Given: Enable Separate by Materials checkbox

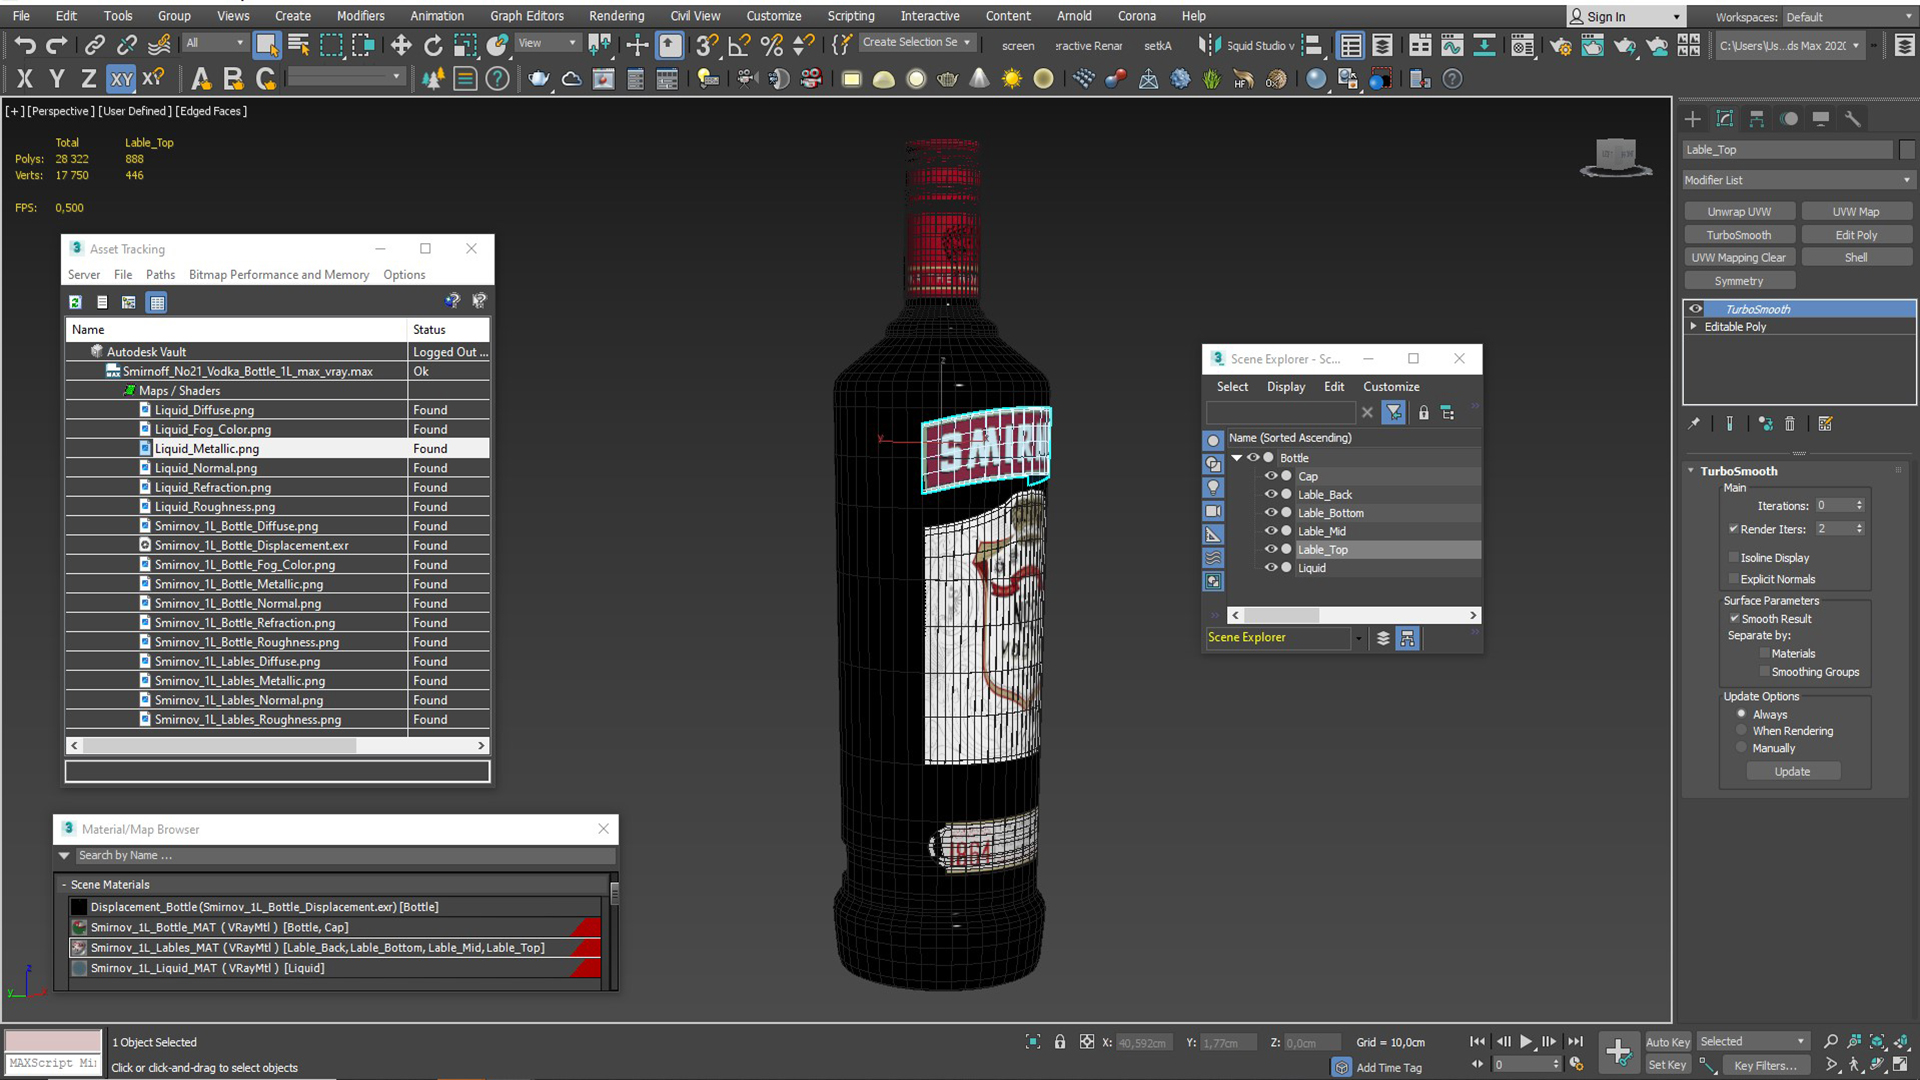Looking at the screenshot, I should point(1765,653).
